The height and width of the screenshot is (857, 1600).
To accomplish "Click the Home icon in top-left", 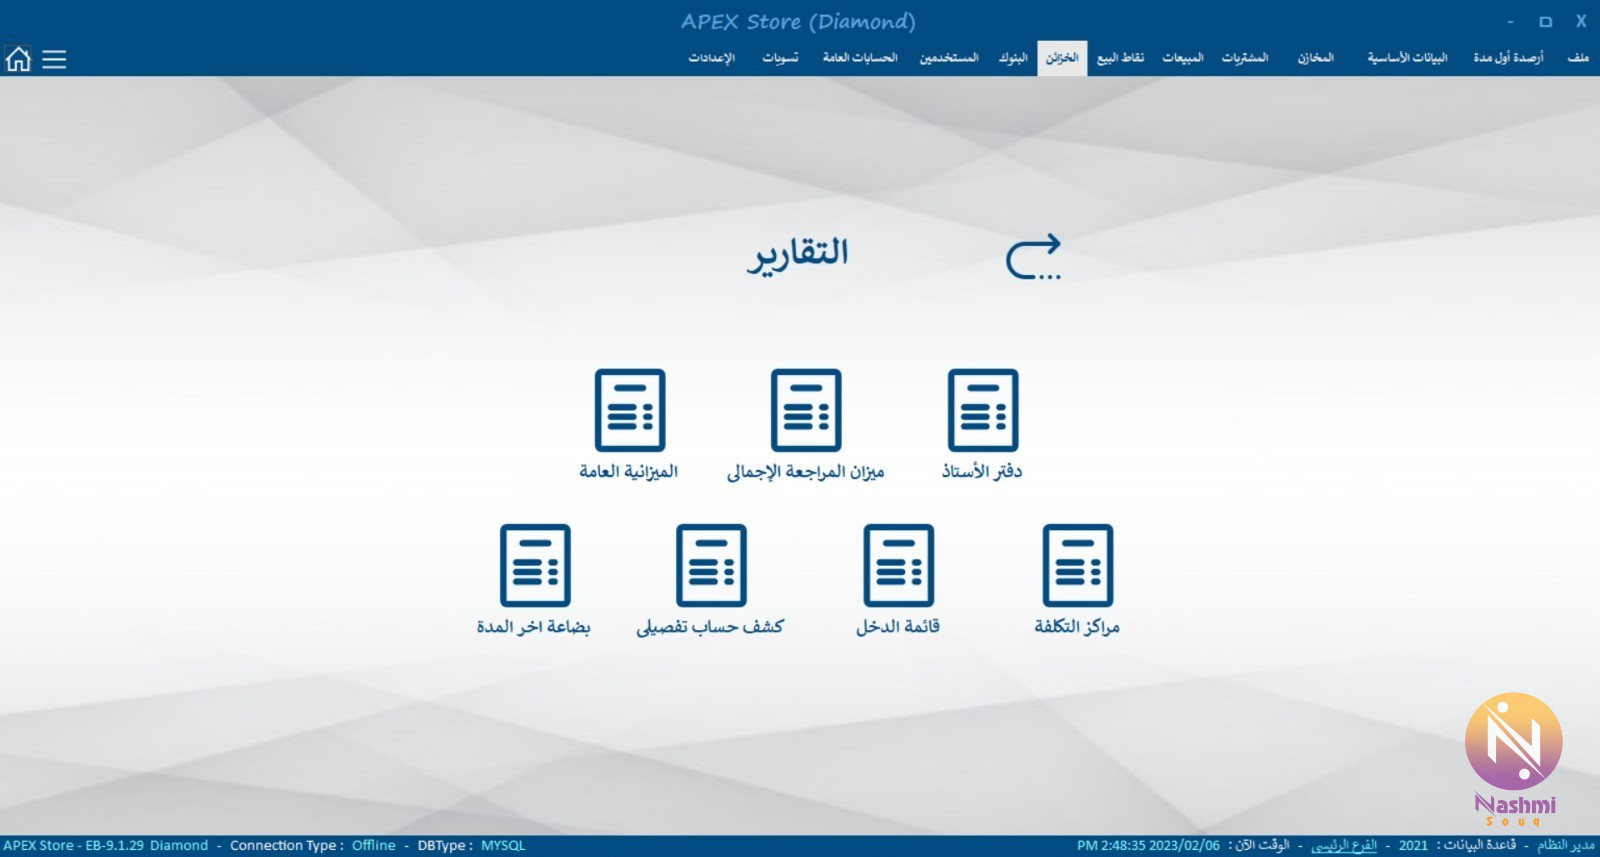I will click(18, 59).
